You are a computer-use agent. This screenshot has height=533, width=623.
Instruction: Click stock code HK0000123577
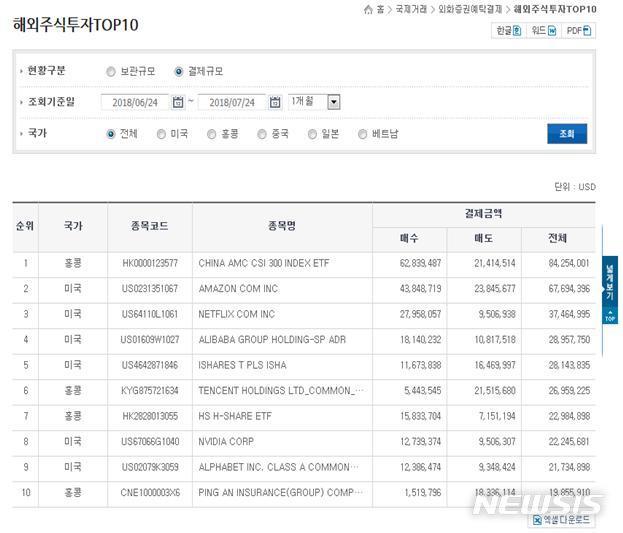tap(150, 263)
